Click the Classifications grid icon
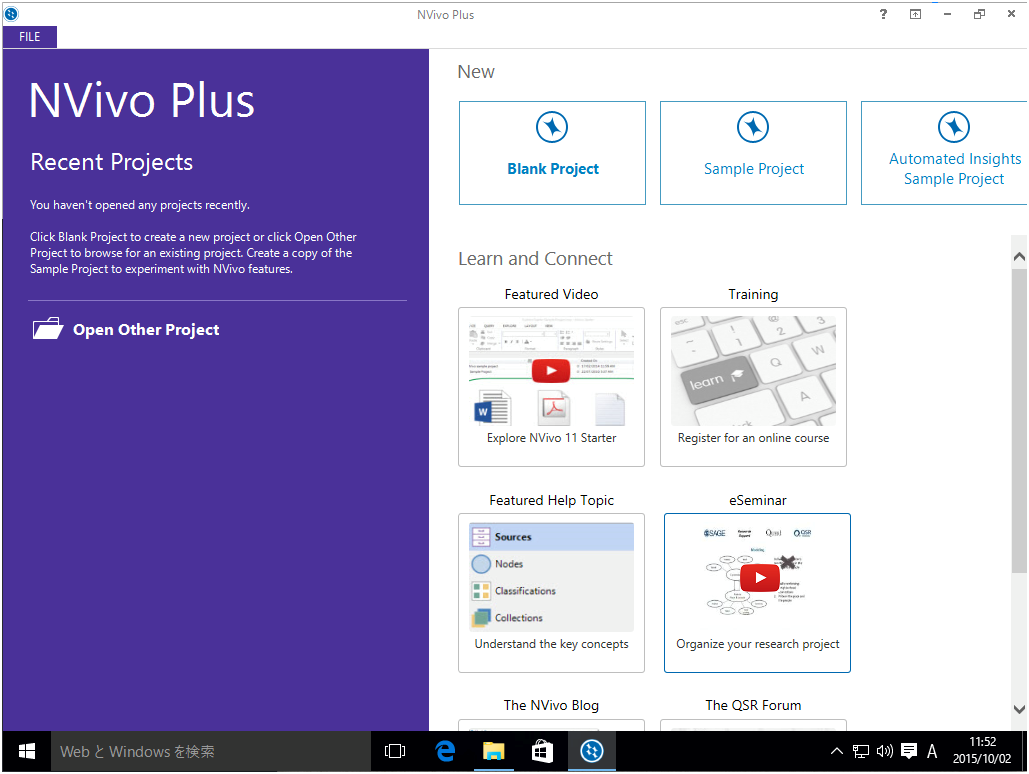The width and height of the screenshot is (1029, 774). pyautogui.click(x=481, y=591)
